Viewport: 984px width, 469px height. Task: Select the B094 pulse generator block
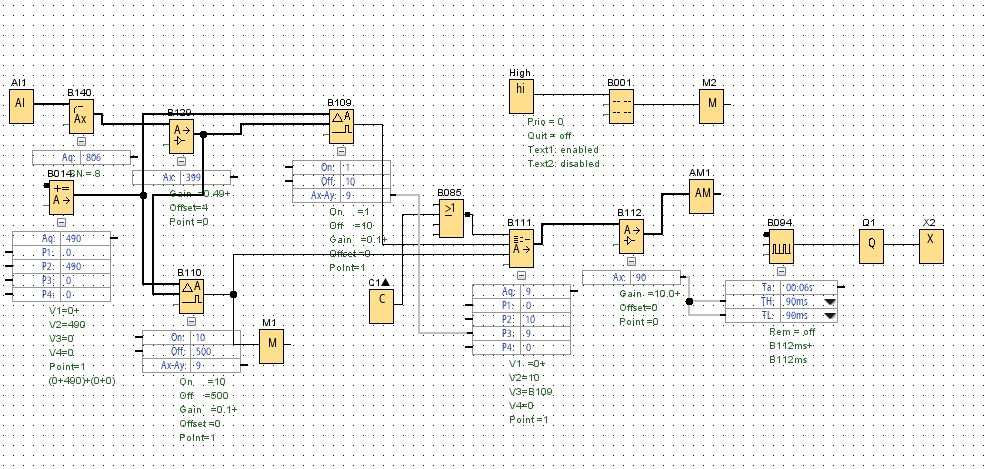[780, 243]
